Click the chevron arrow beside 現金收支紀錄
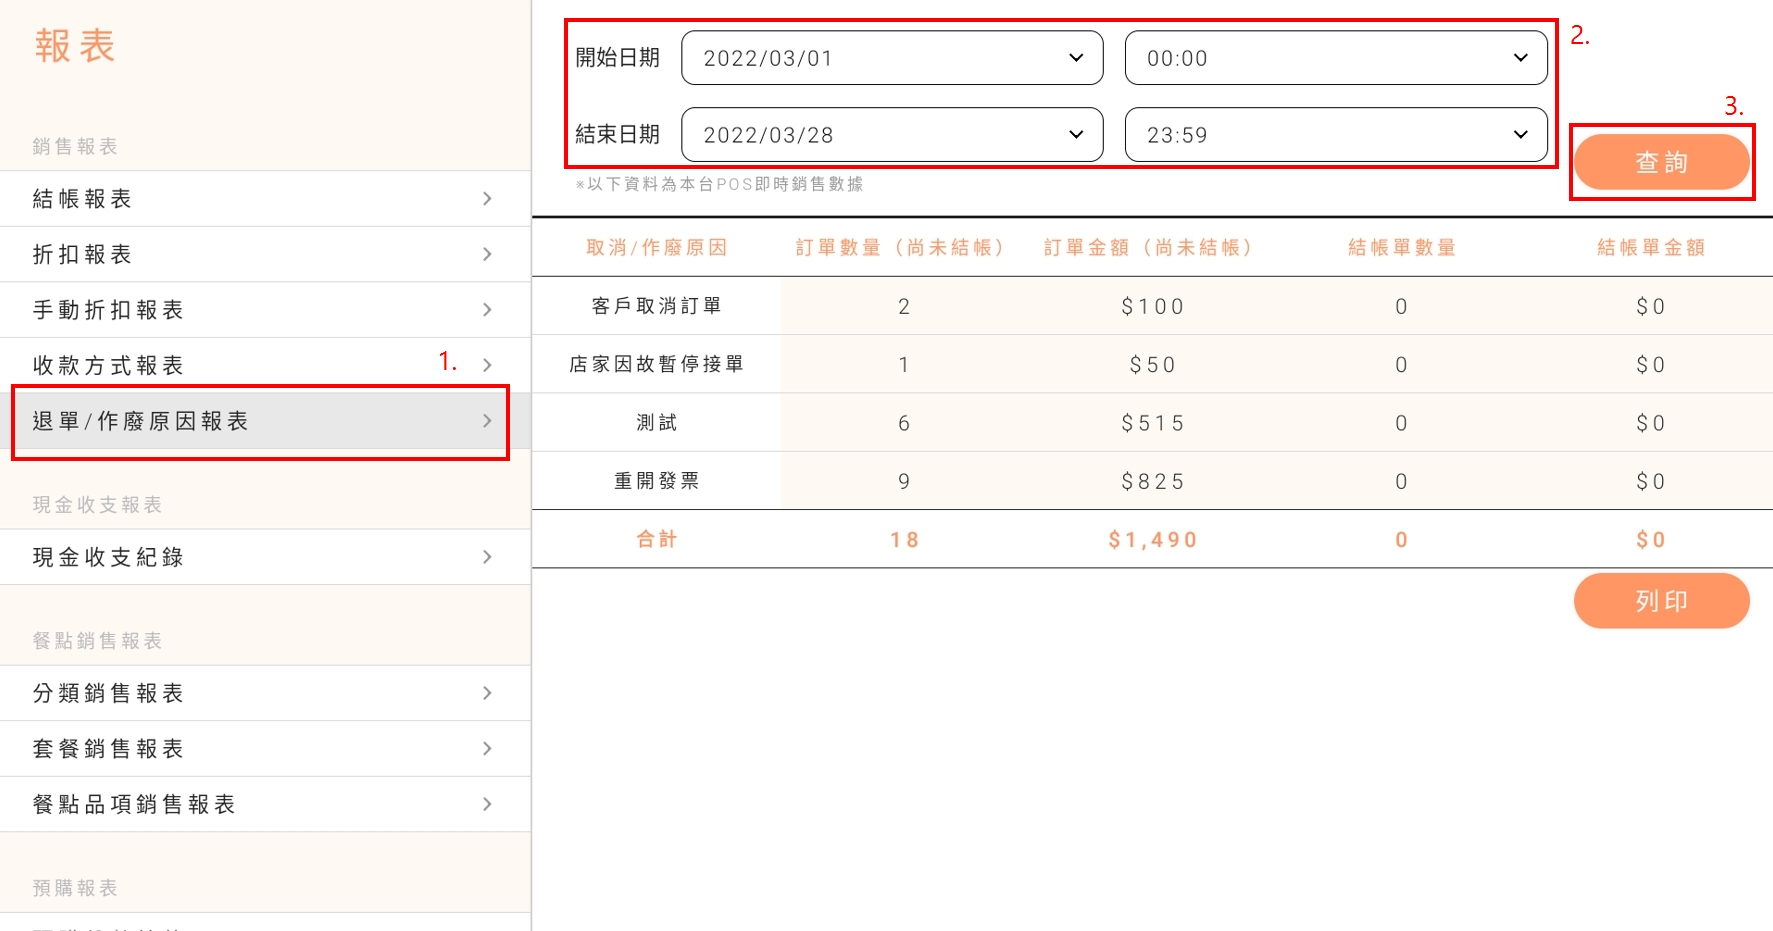The height and width of the screenshot is (931, 1773). coord(487,557)
